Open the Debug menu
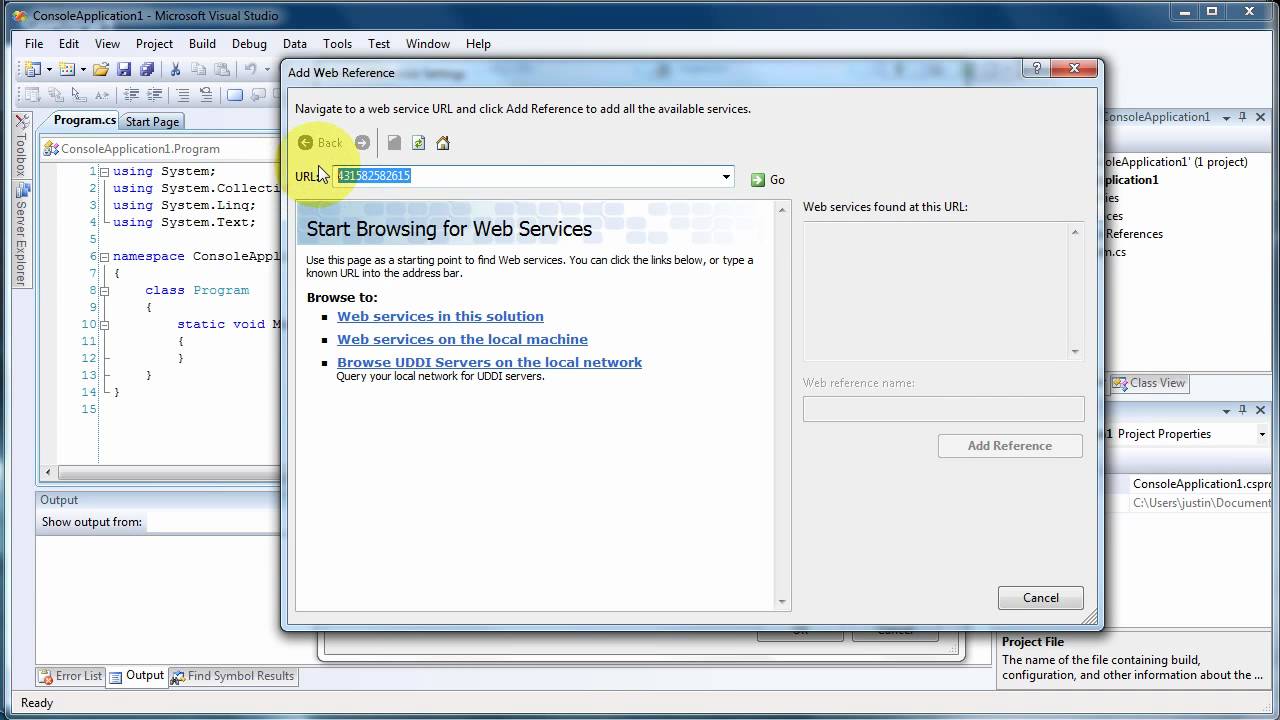 [249, 44]
